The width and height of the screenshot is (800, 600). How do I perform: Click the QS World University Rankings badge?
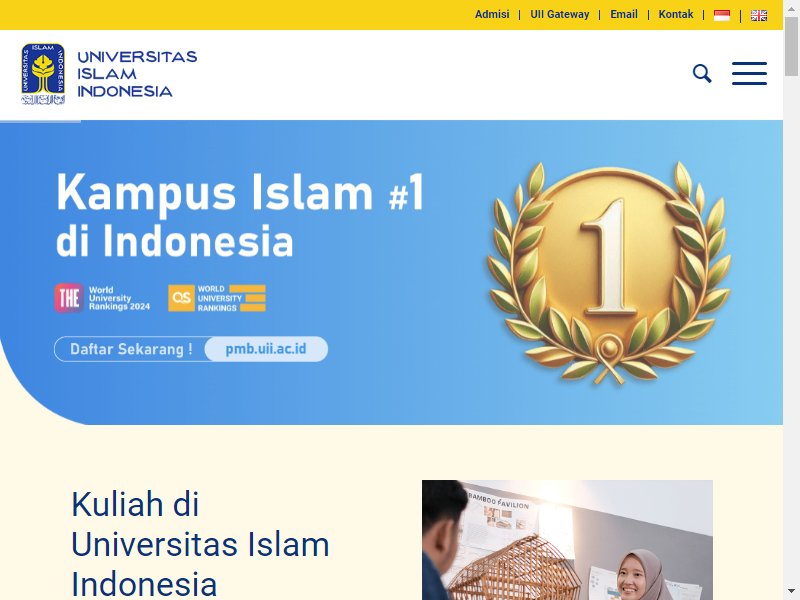point(217,298)
